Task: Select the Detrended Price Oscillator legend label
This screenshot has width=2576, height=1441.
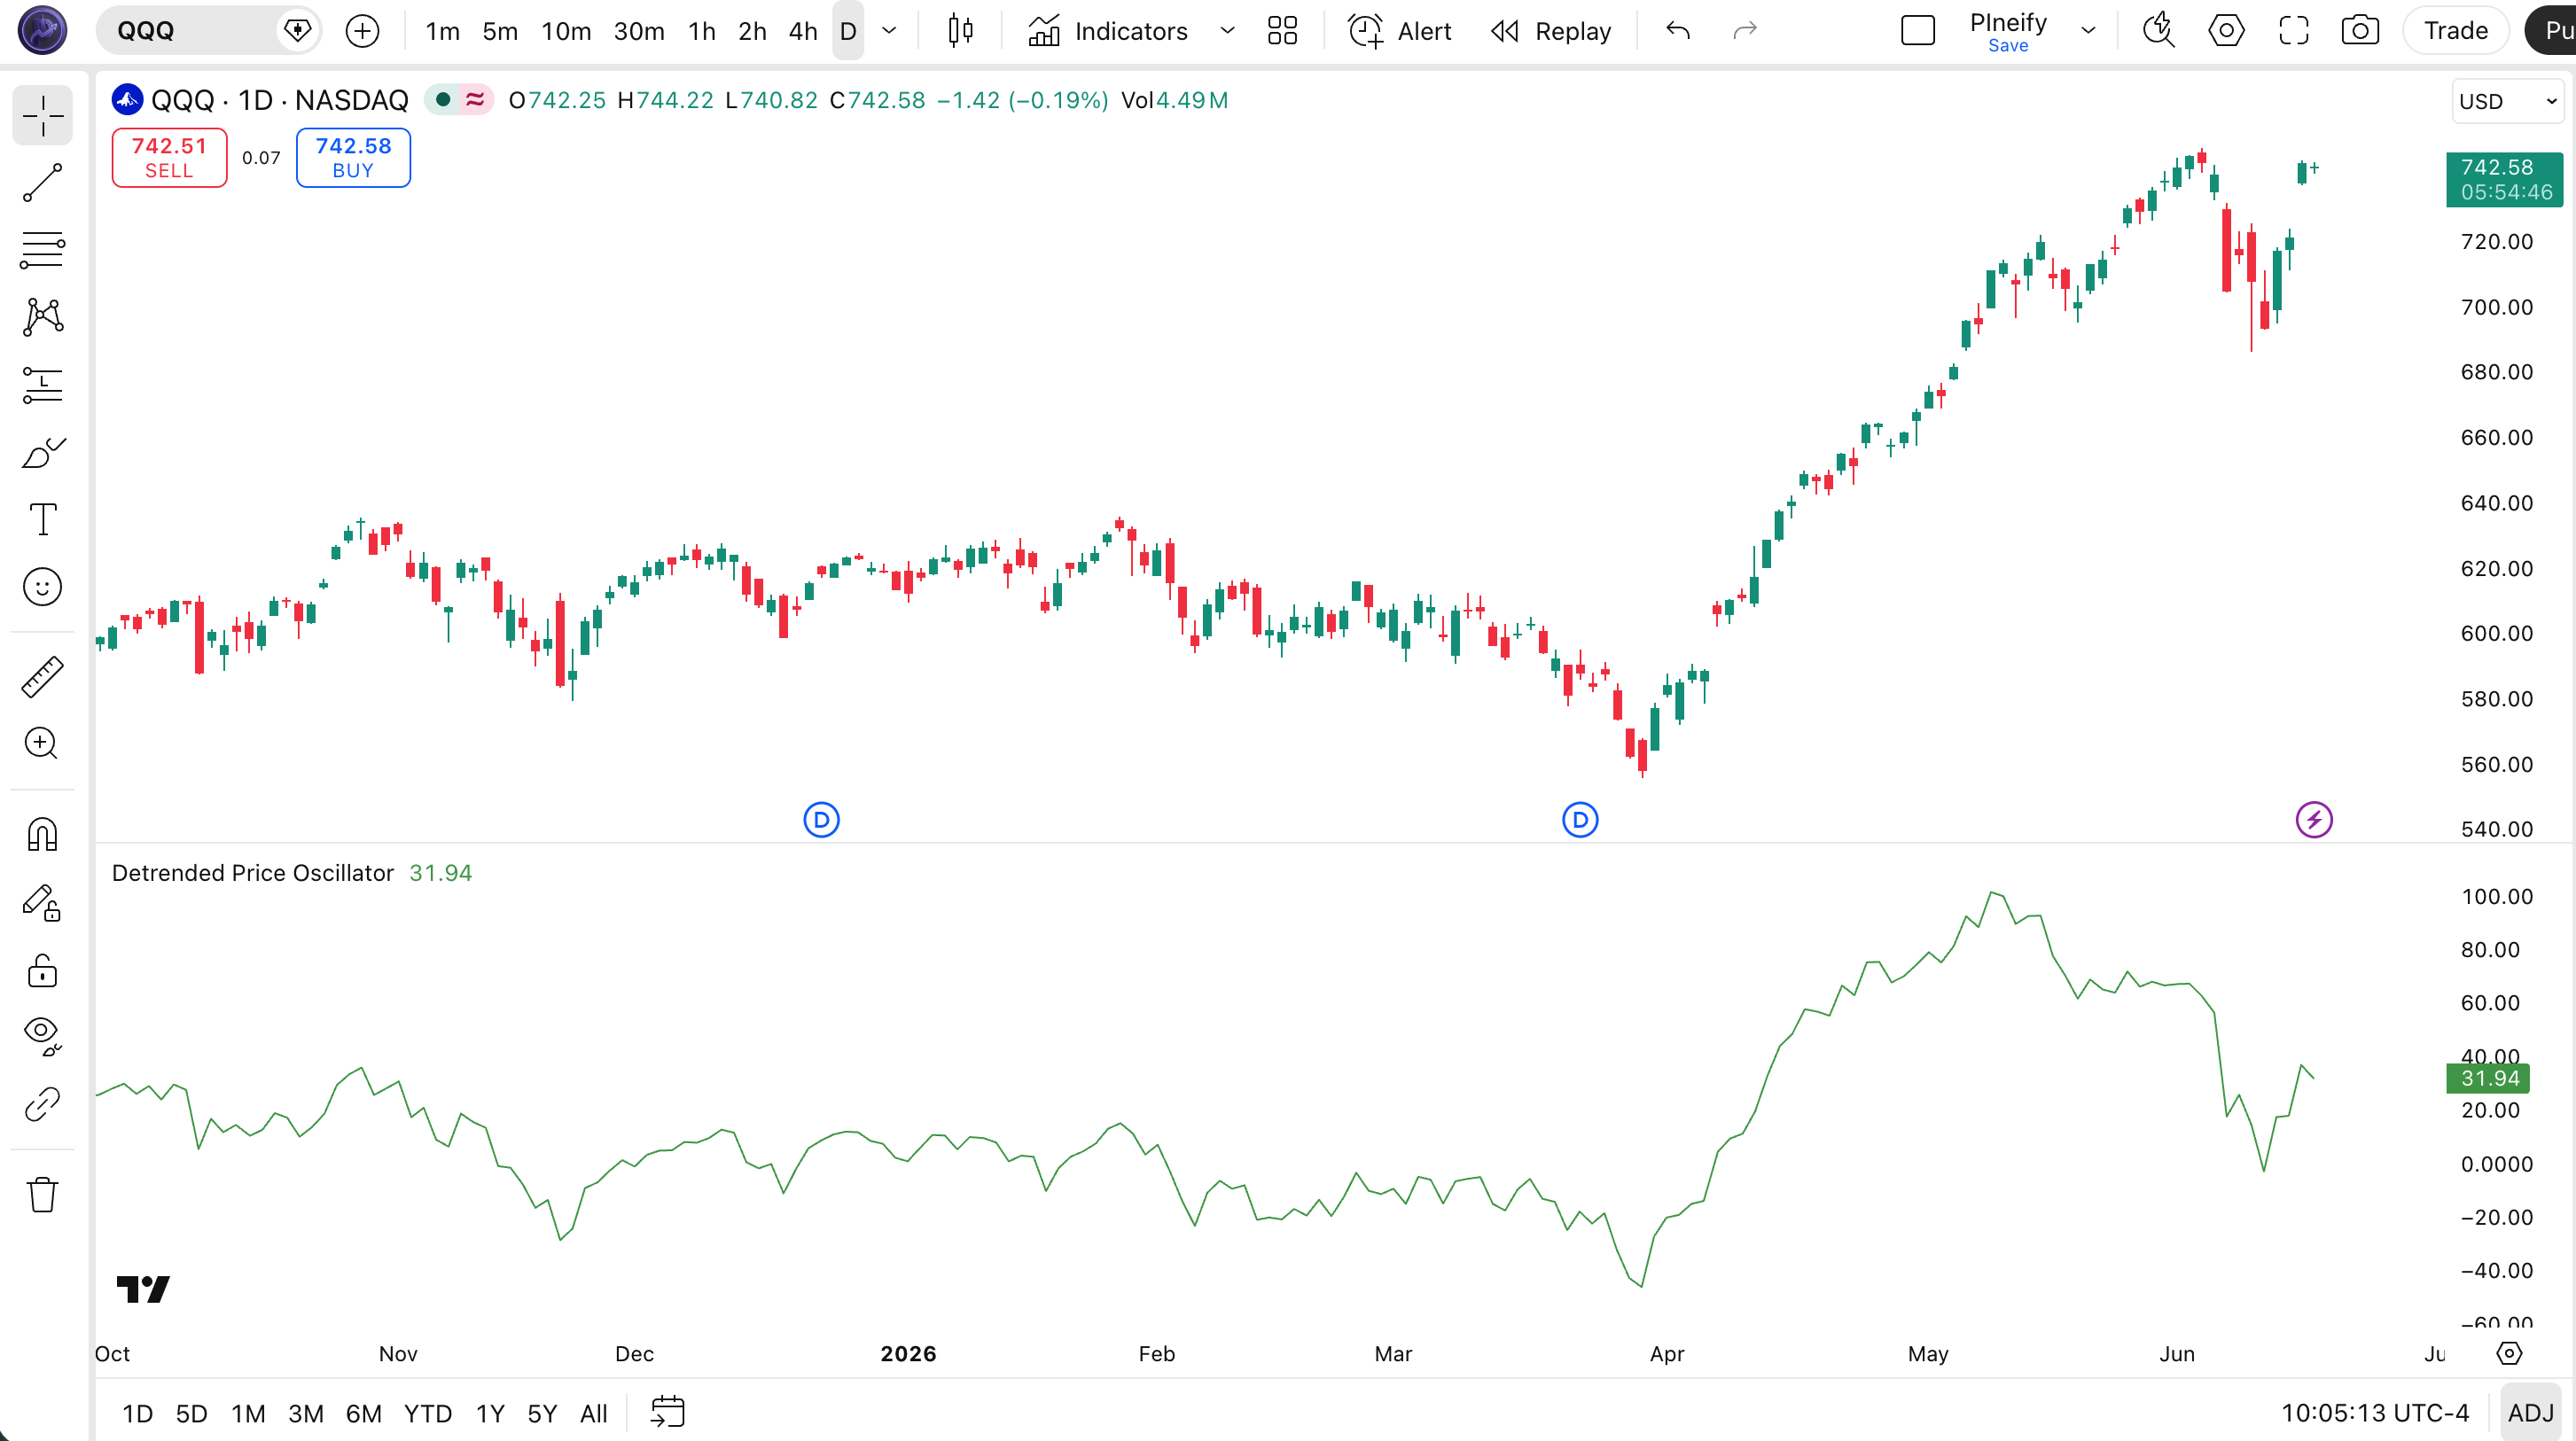Action: point(253,873)
